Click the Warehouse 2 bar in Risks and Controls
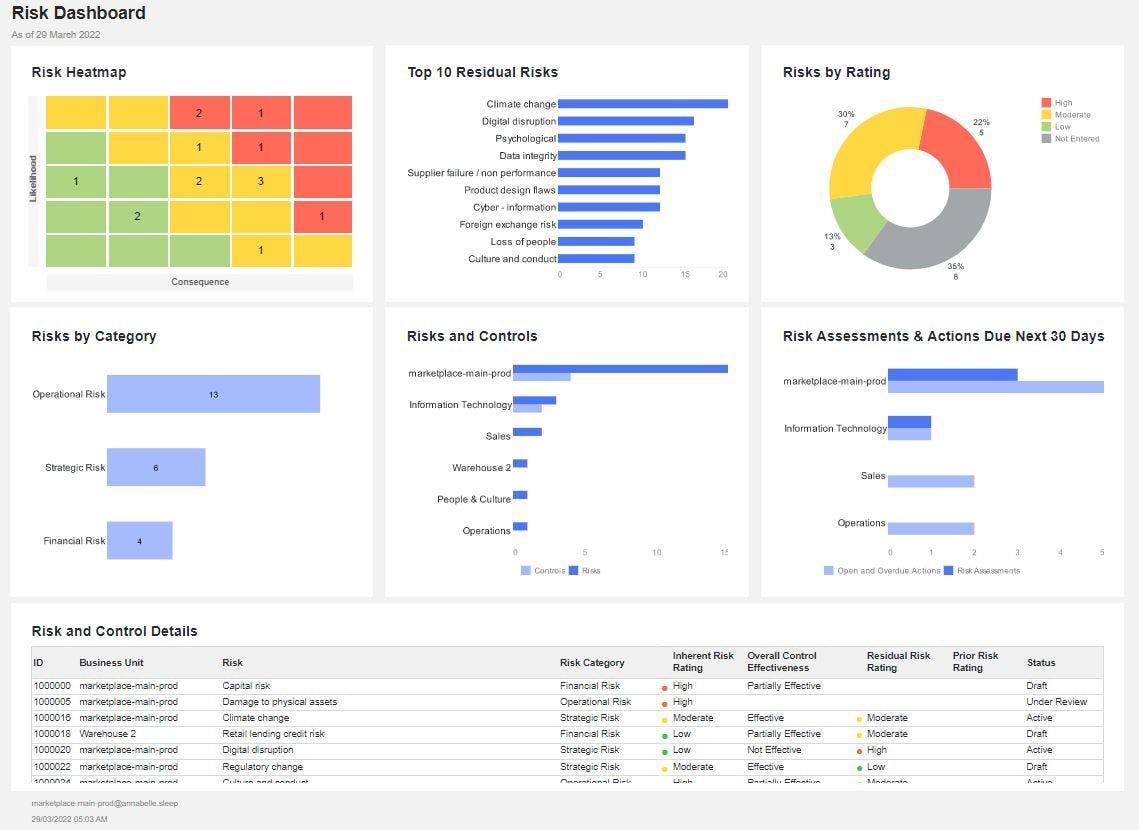 point(520,463)
